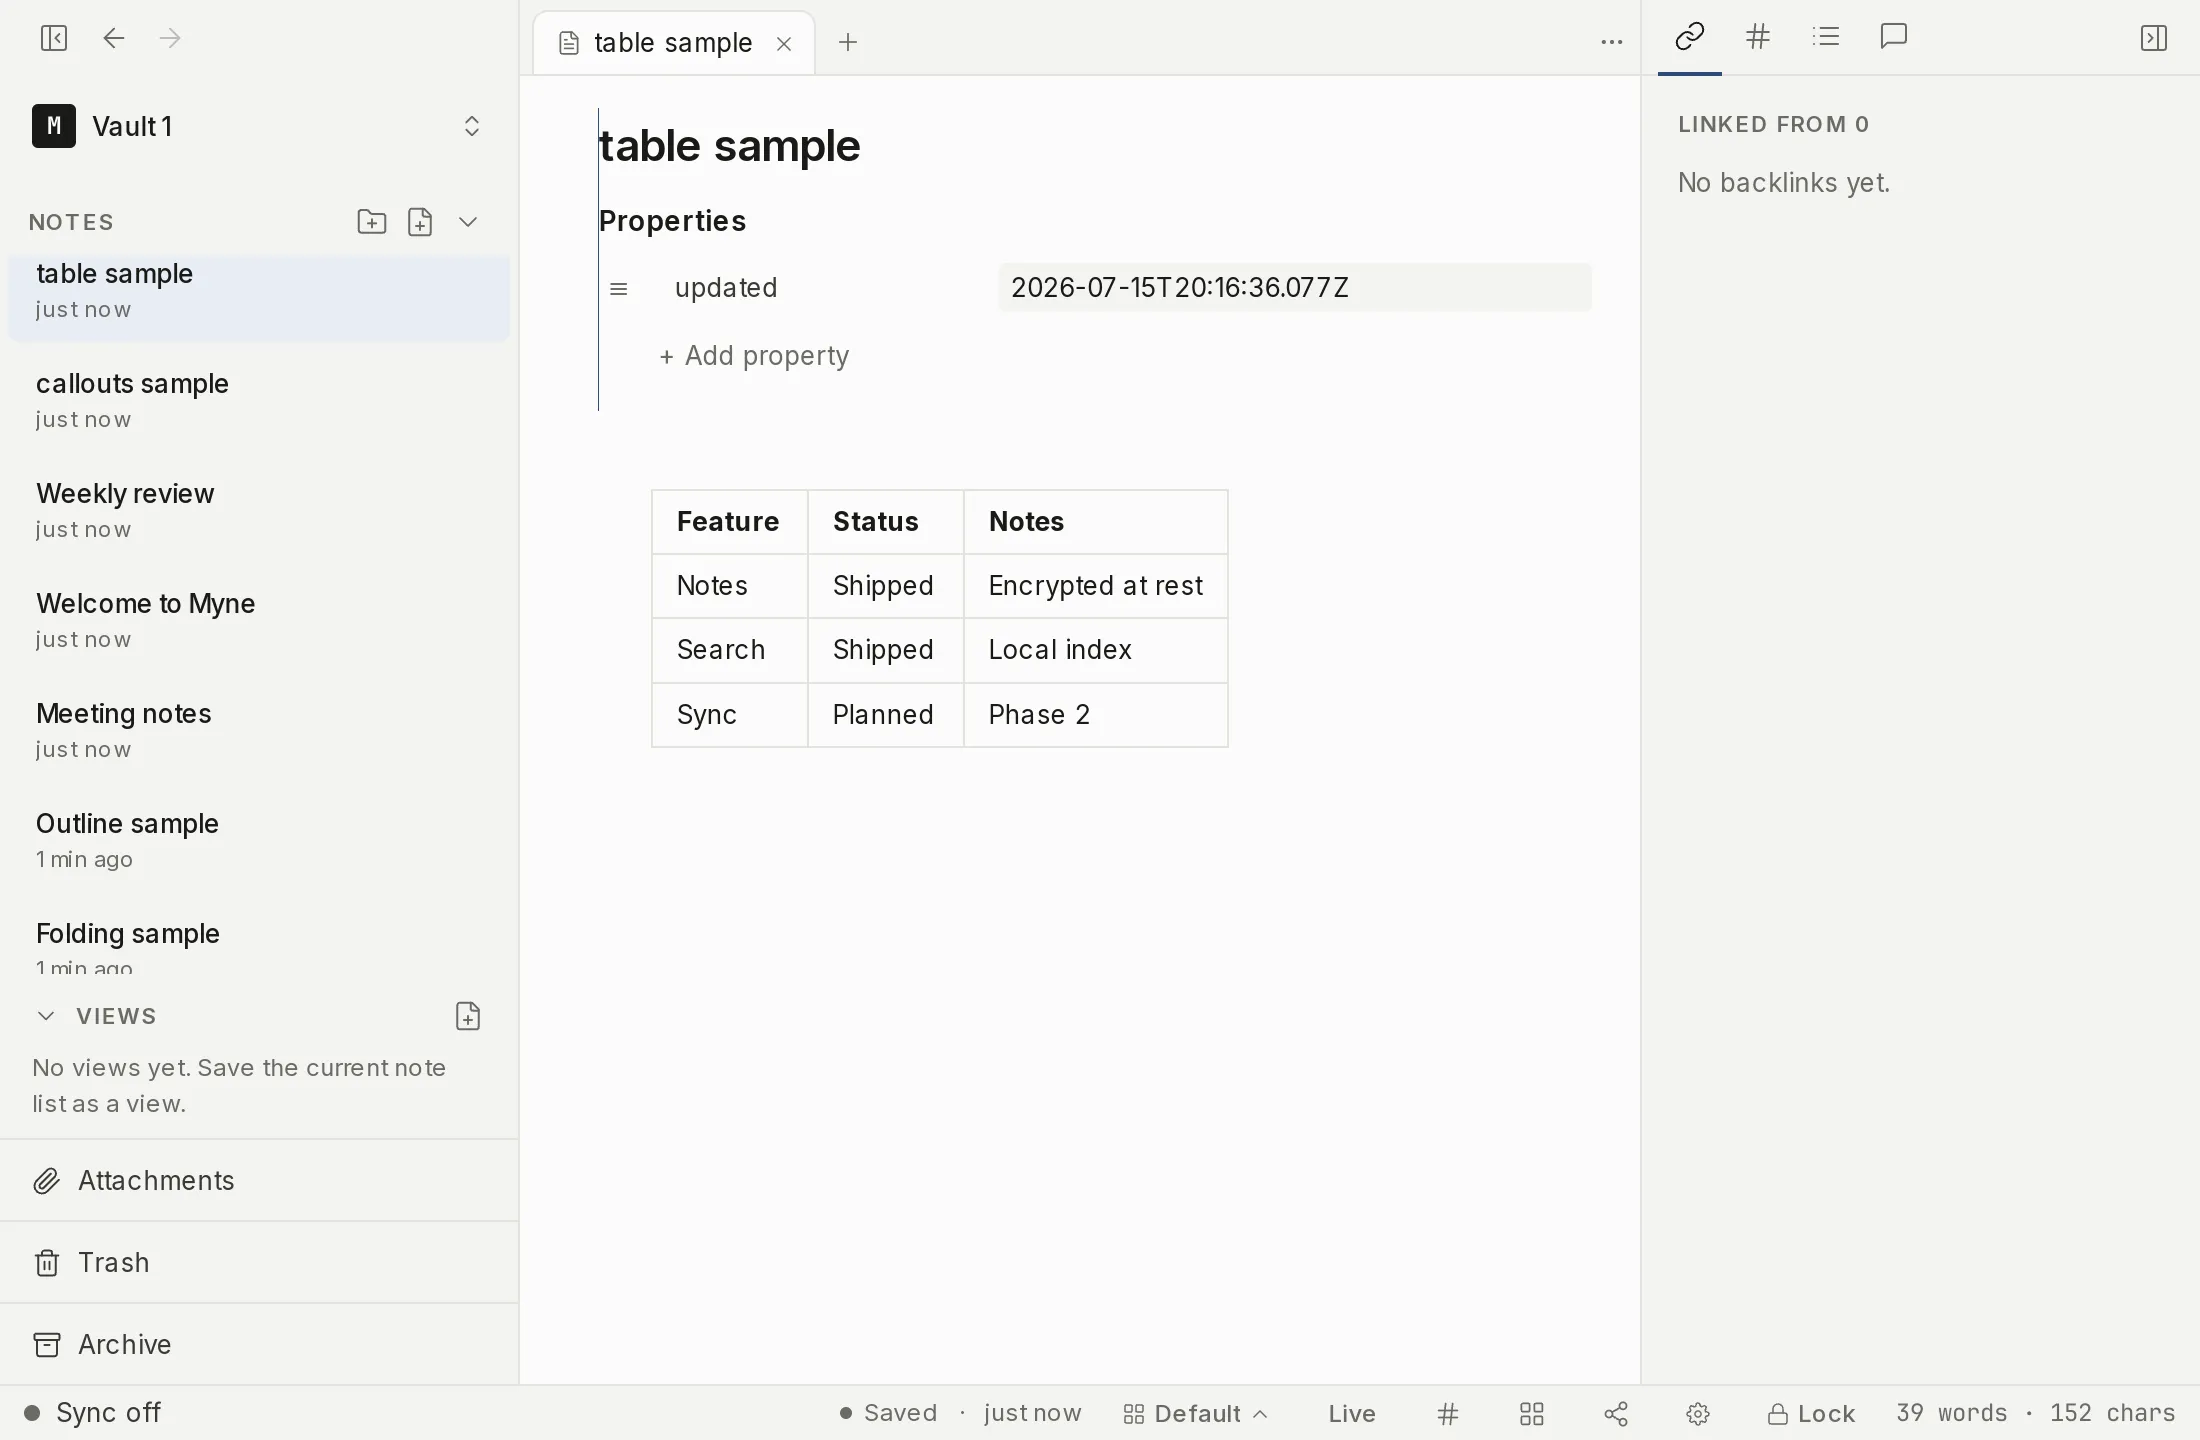The width and height of the screenshot is (2200, 1440).
Task: Open the Meeting notes note
Action: click(x=259, y=730)
